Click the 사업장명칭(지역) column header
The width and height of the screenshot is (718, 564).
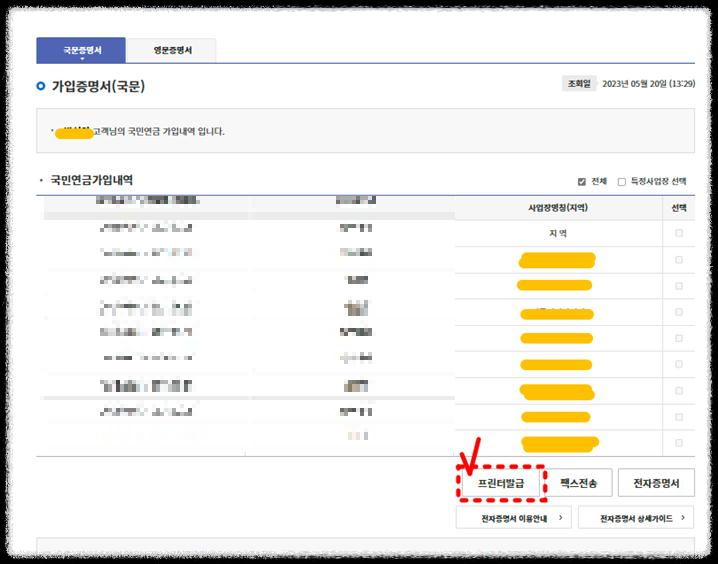[x=558, y=208]
